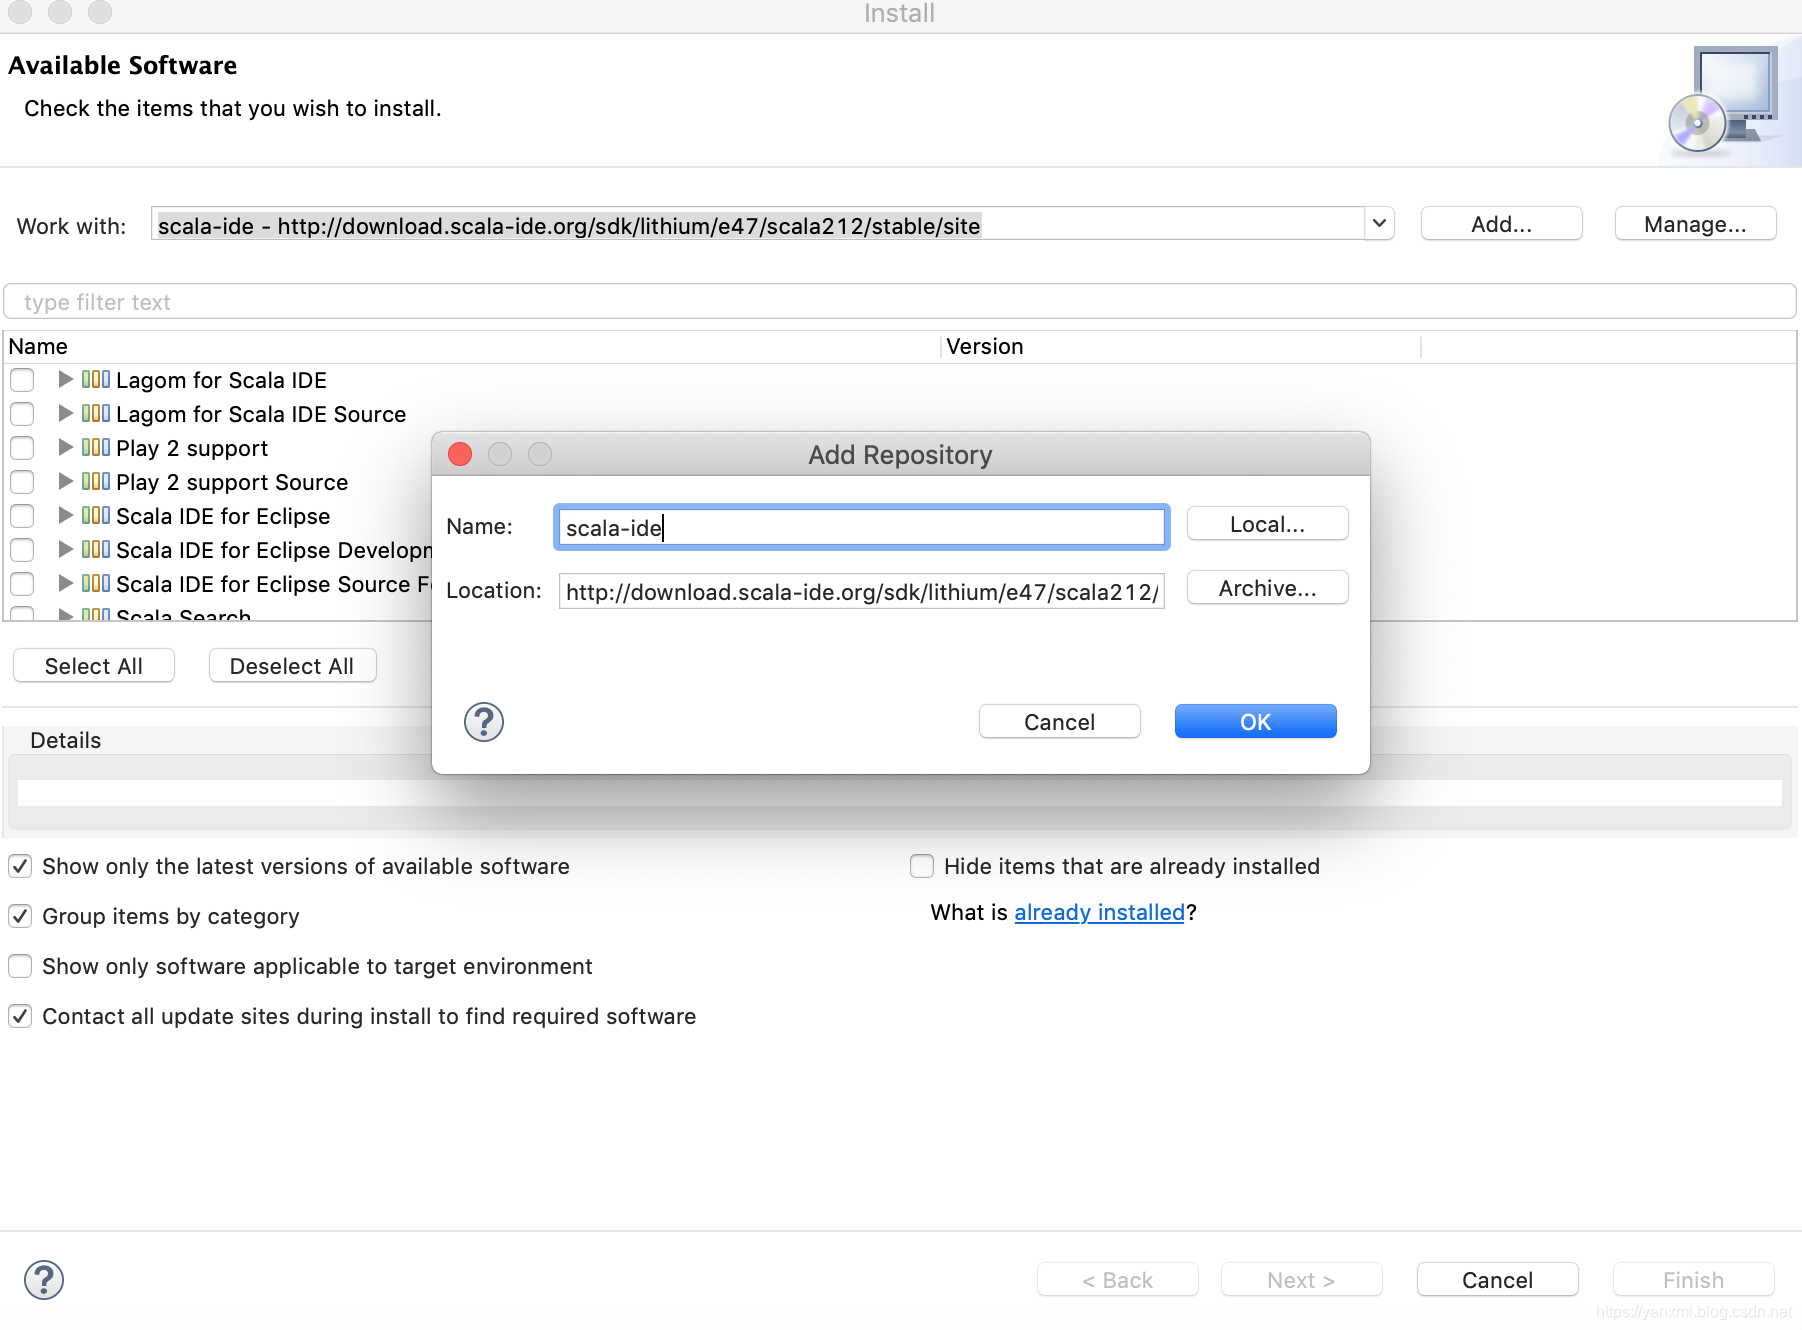Click the help icon in Add Repository dialog

point(484,722)
